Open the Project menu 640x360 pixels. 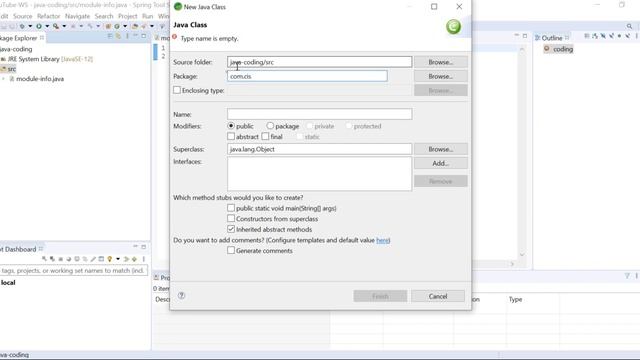(x=128, y=16)
